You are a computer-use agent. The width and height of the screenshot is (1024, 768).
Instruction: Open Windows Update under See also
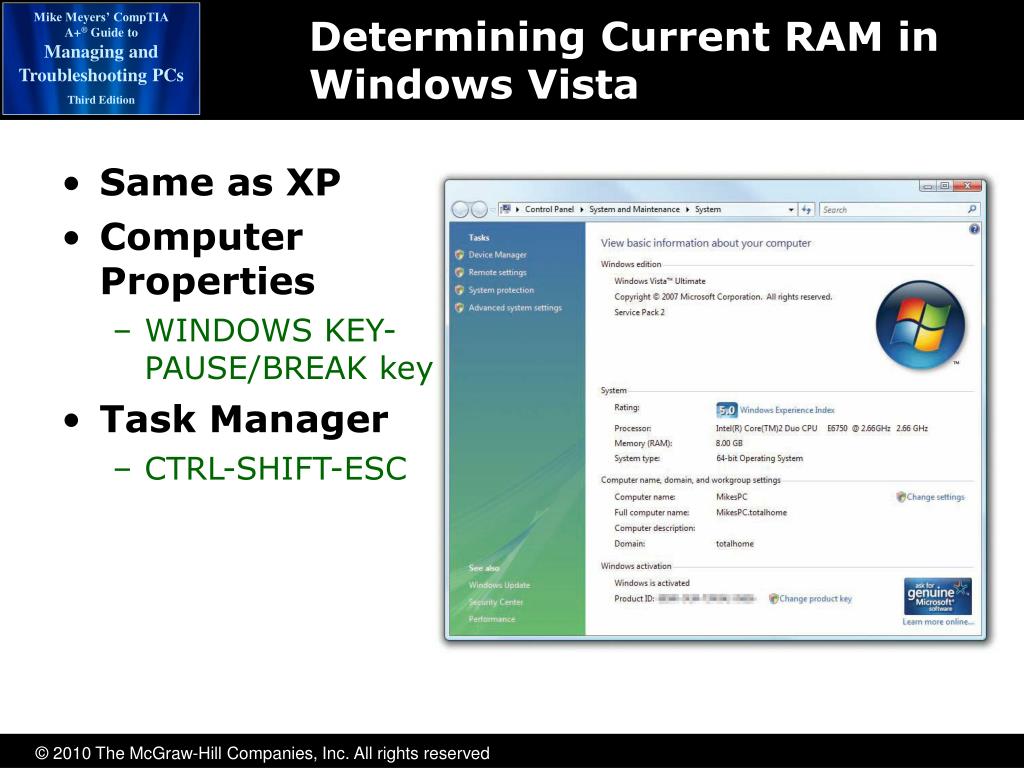(x=499, y=585)
